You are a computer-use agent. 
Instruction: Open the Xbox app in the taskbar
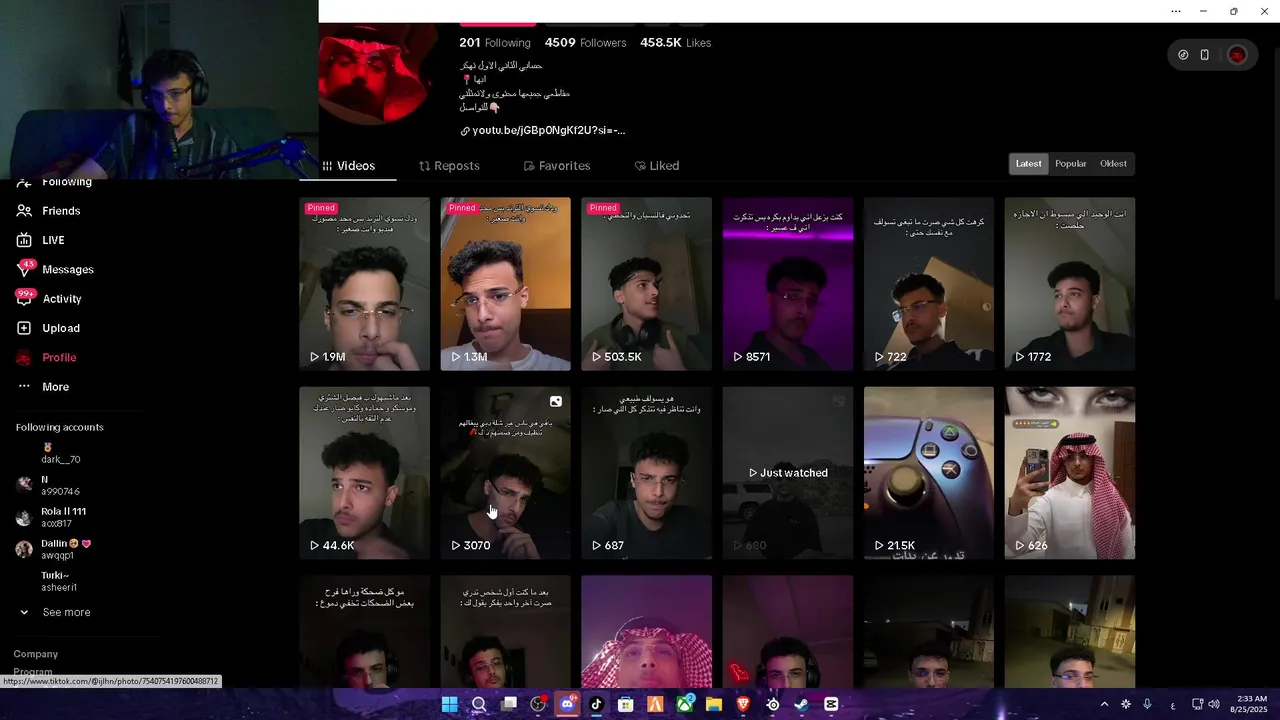pyautogui.click(x=685, y=704)
